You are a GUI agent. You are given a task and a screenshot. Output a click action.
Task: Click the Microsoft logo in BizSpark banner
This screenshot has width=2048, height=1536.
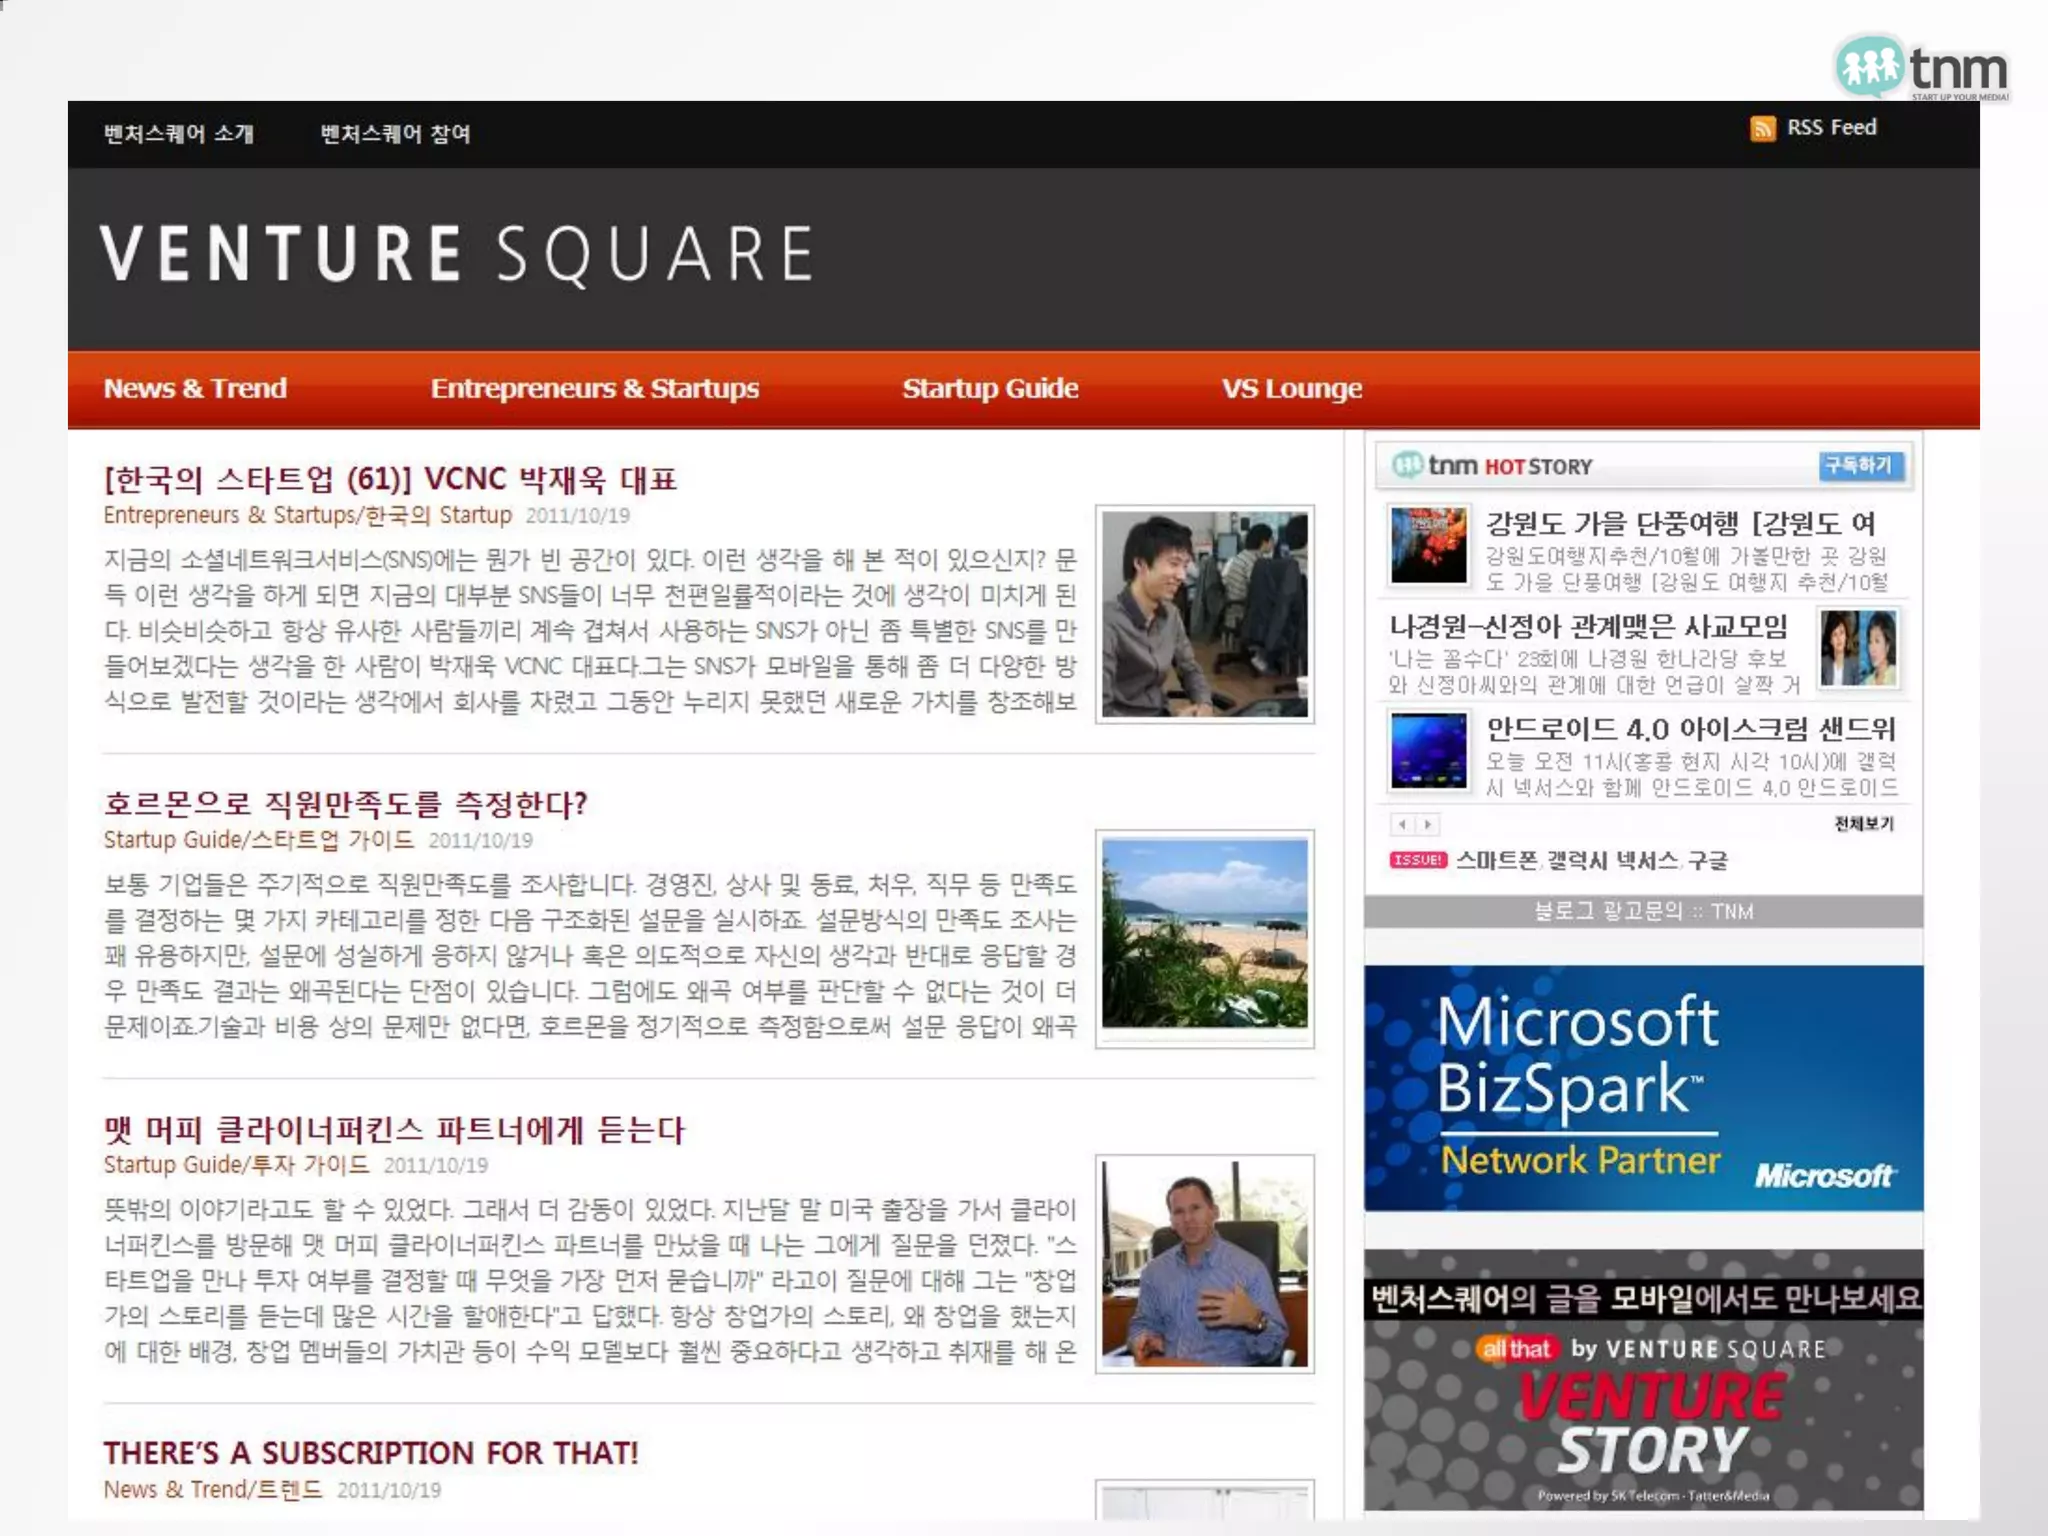click(1824, 1175)
